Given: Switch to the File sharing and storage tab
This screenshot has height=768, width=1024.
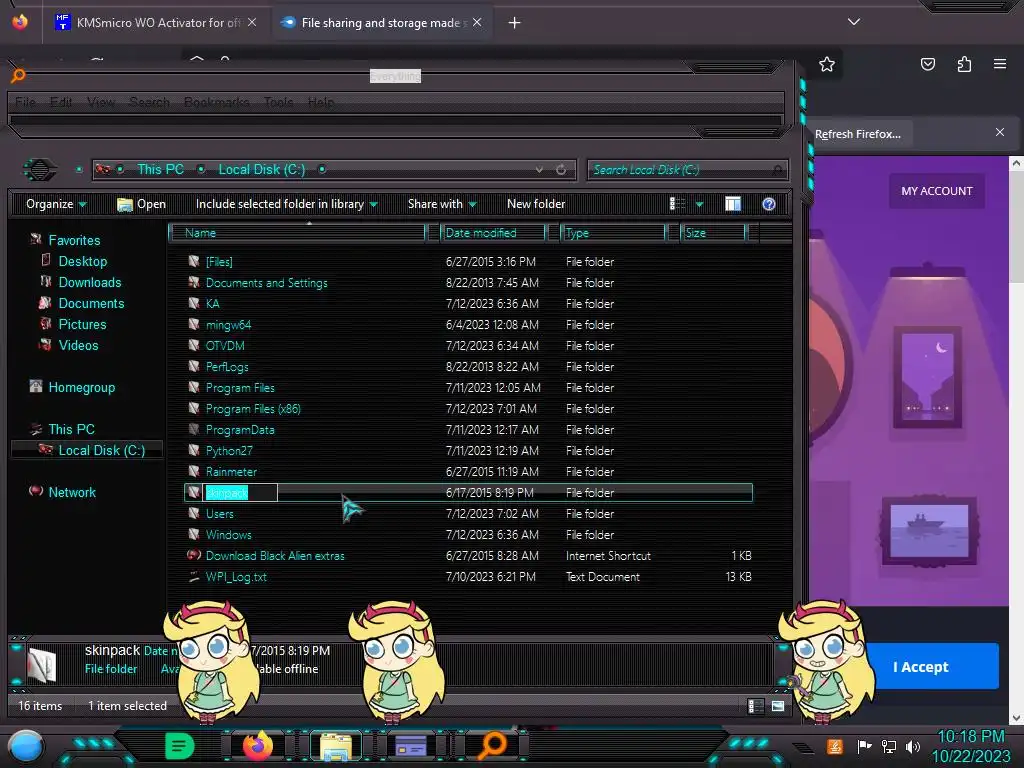Looking at the screenshot, I should click(382, 23).
